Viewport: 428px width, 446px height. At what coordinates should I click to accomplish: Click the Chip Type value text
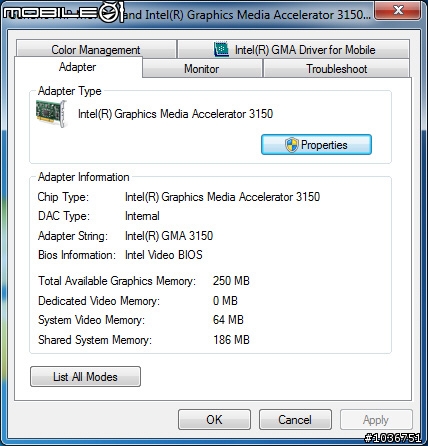click(x=223, y=197)
